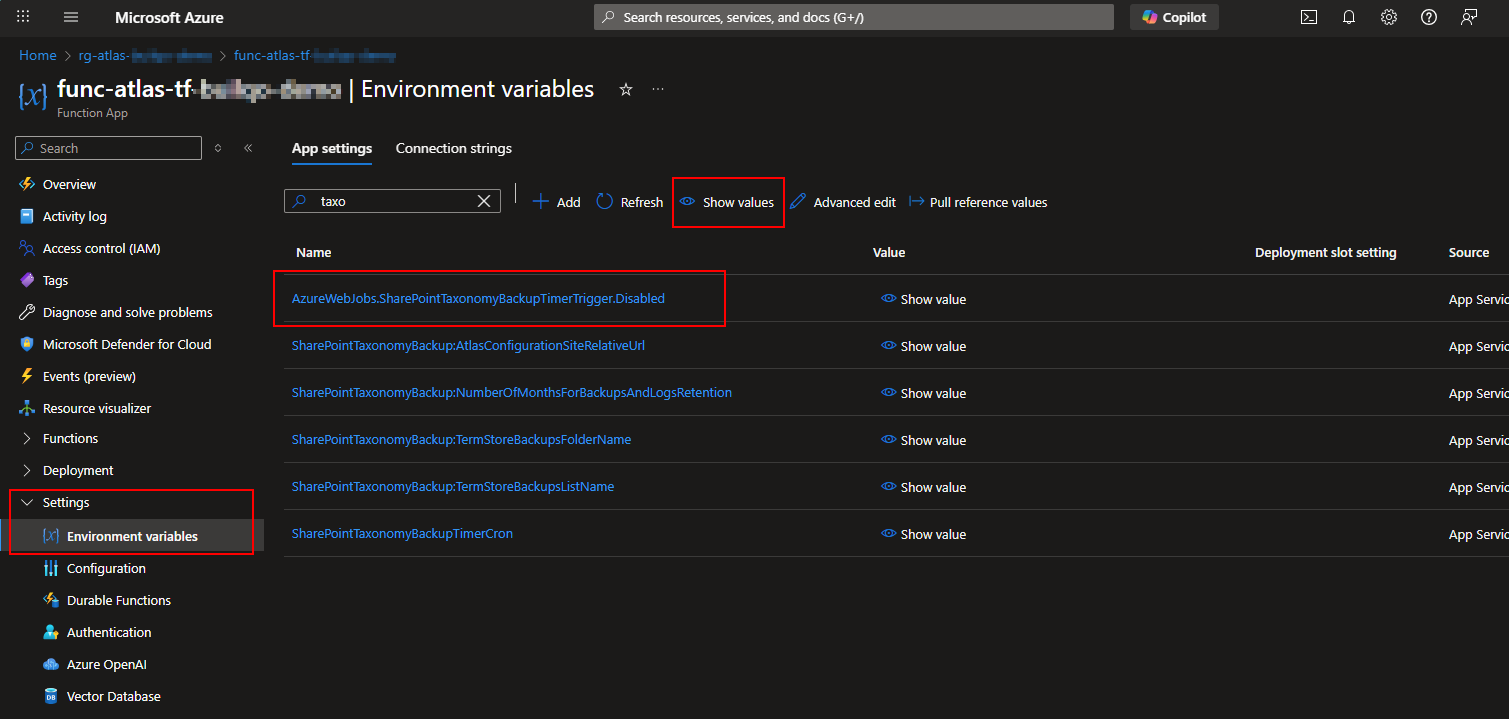Click the Copilot button
This screenshot has width=1509, height=719.
click(1174, 17)
